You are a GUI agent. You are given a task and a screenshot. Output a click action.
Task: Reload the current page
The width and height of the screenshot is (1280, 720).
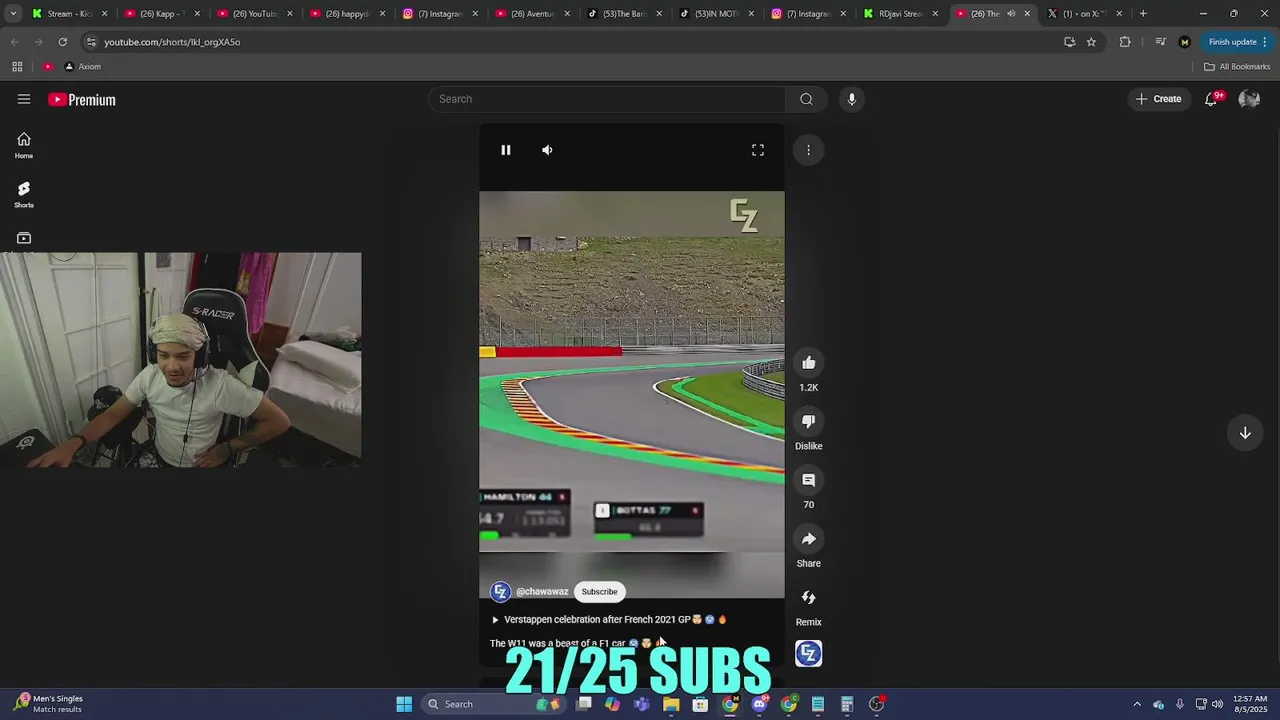click(x=62, y=42)
